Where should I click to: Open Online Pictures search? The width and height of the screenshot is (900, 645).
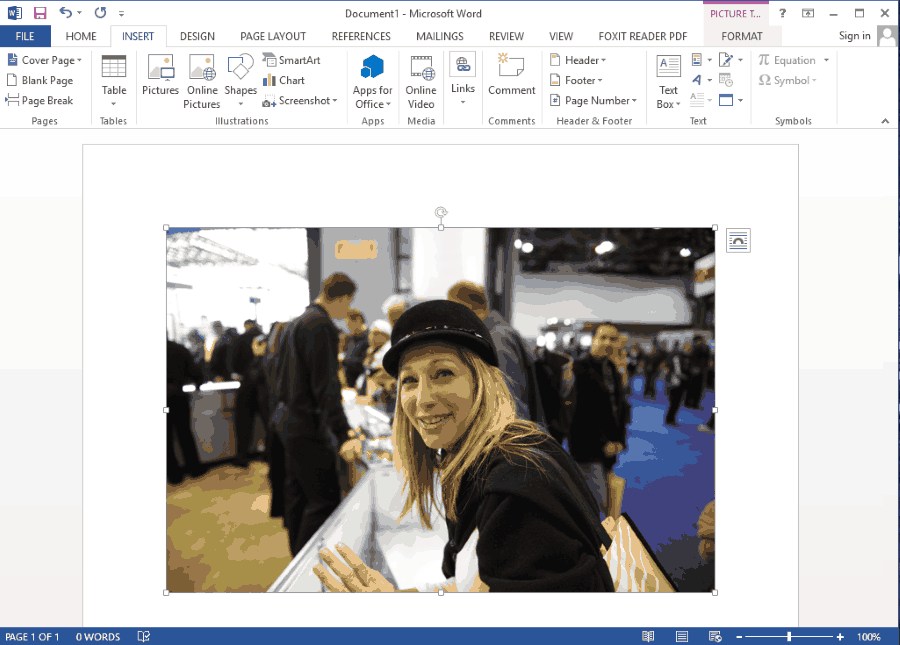202,81
